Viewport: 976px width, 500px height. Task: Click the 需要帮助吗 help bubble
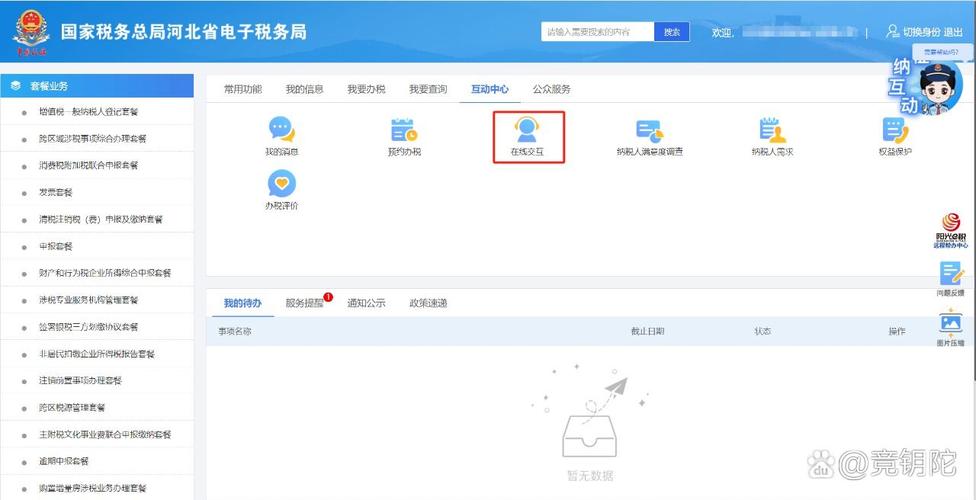coord(940,52)
